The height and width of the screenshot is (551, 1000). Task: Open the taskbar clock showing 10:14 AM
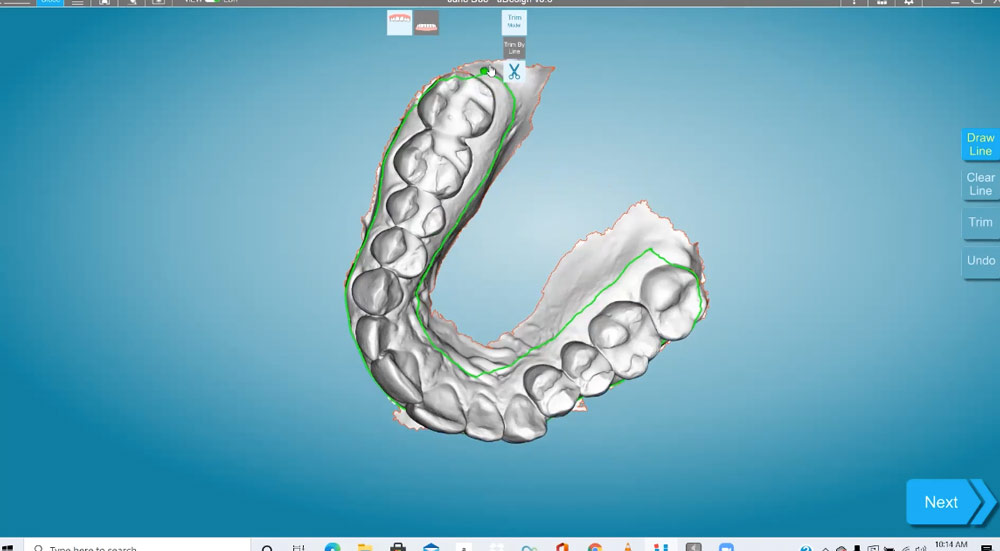950,545
